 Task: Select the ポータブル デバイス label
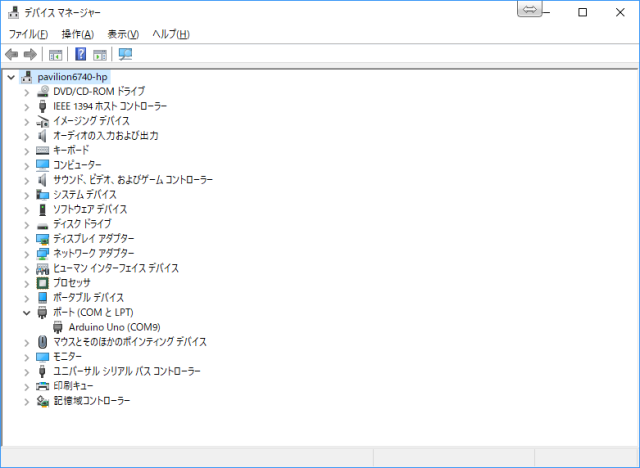[89, 297]
